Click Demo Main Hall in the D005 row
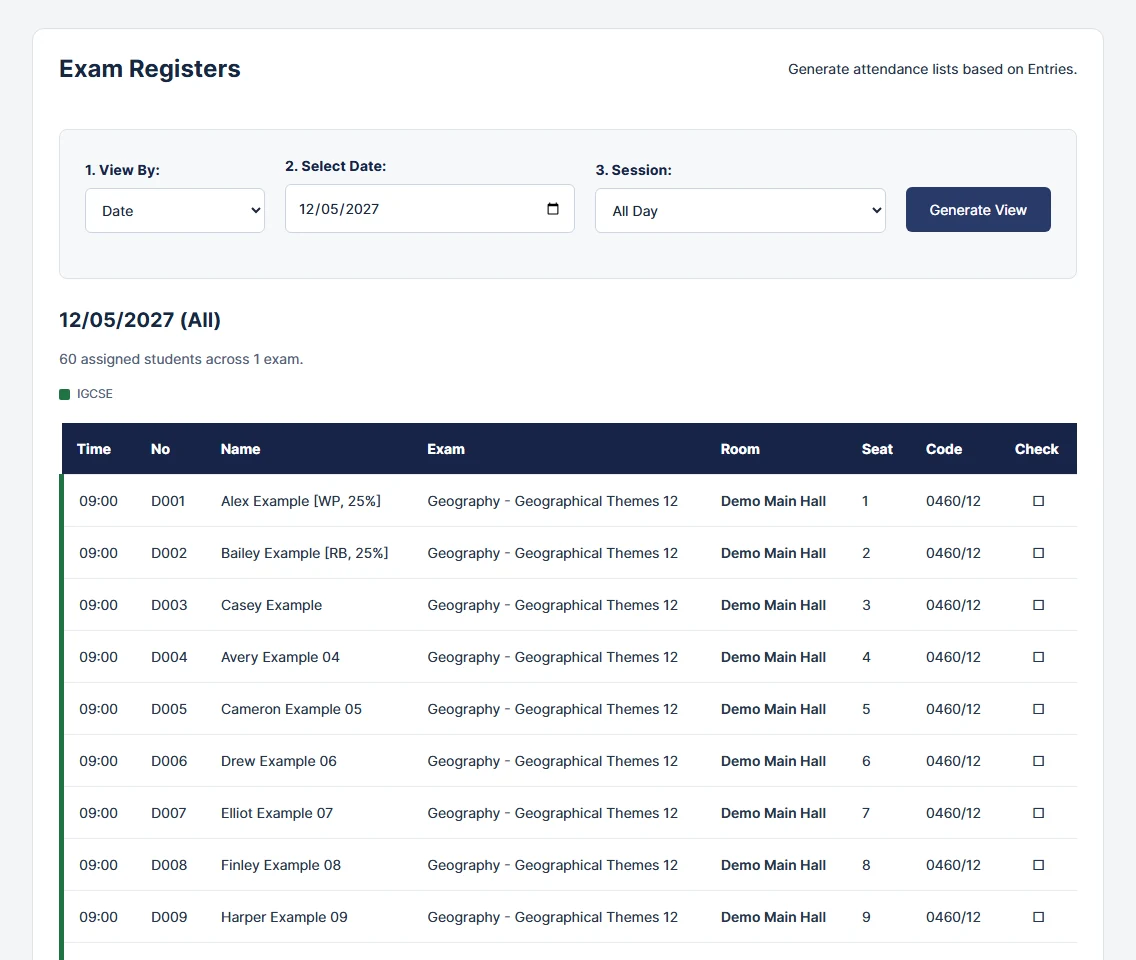This screenshot has width=1136, height=960. click(x=773, y=709)
